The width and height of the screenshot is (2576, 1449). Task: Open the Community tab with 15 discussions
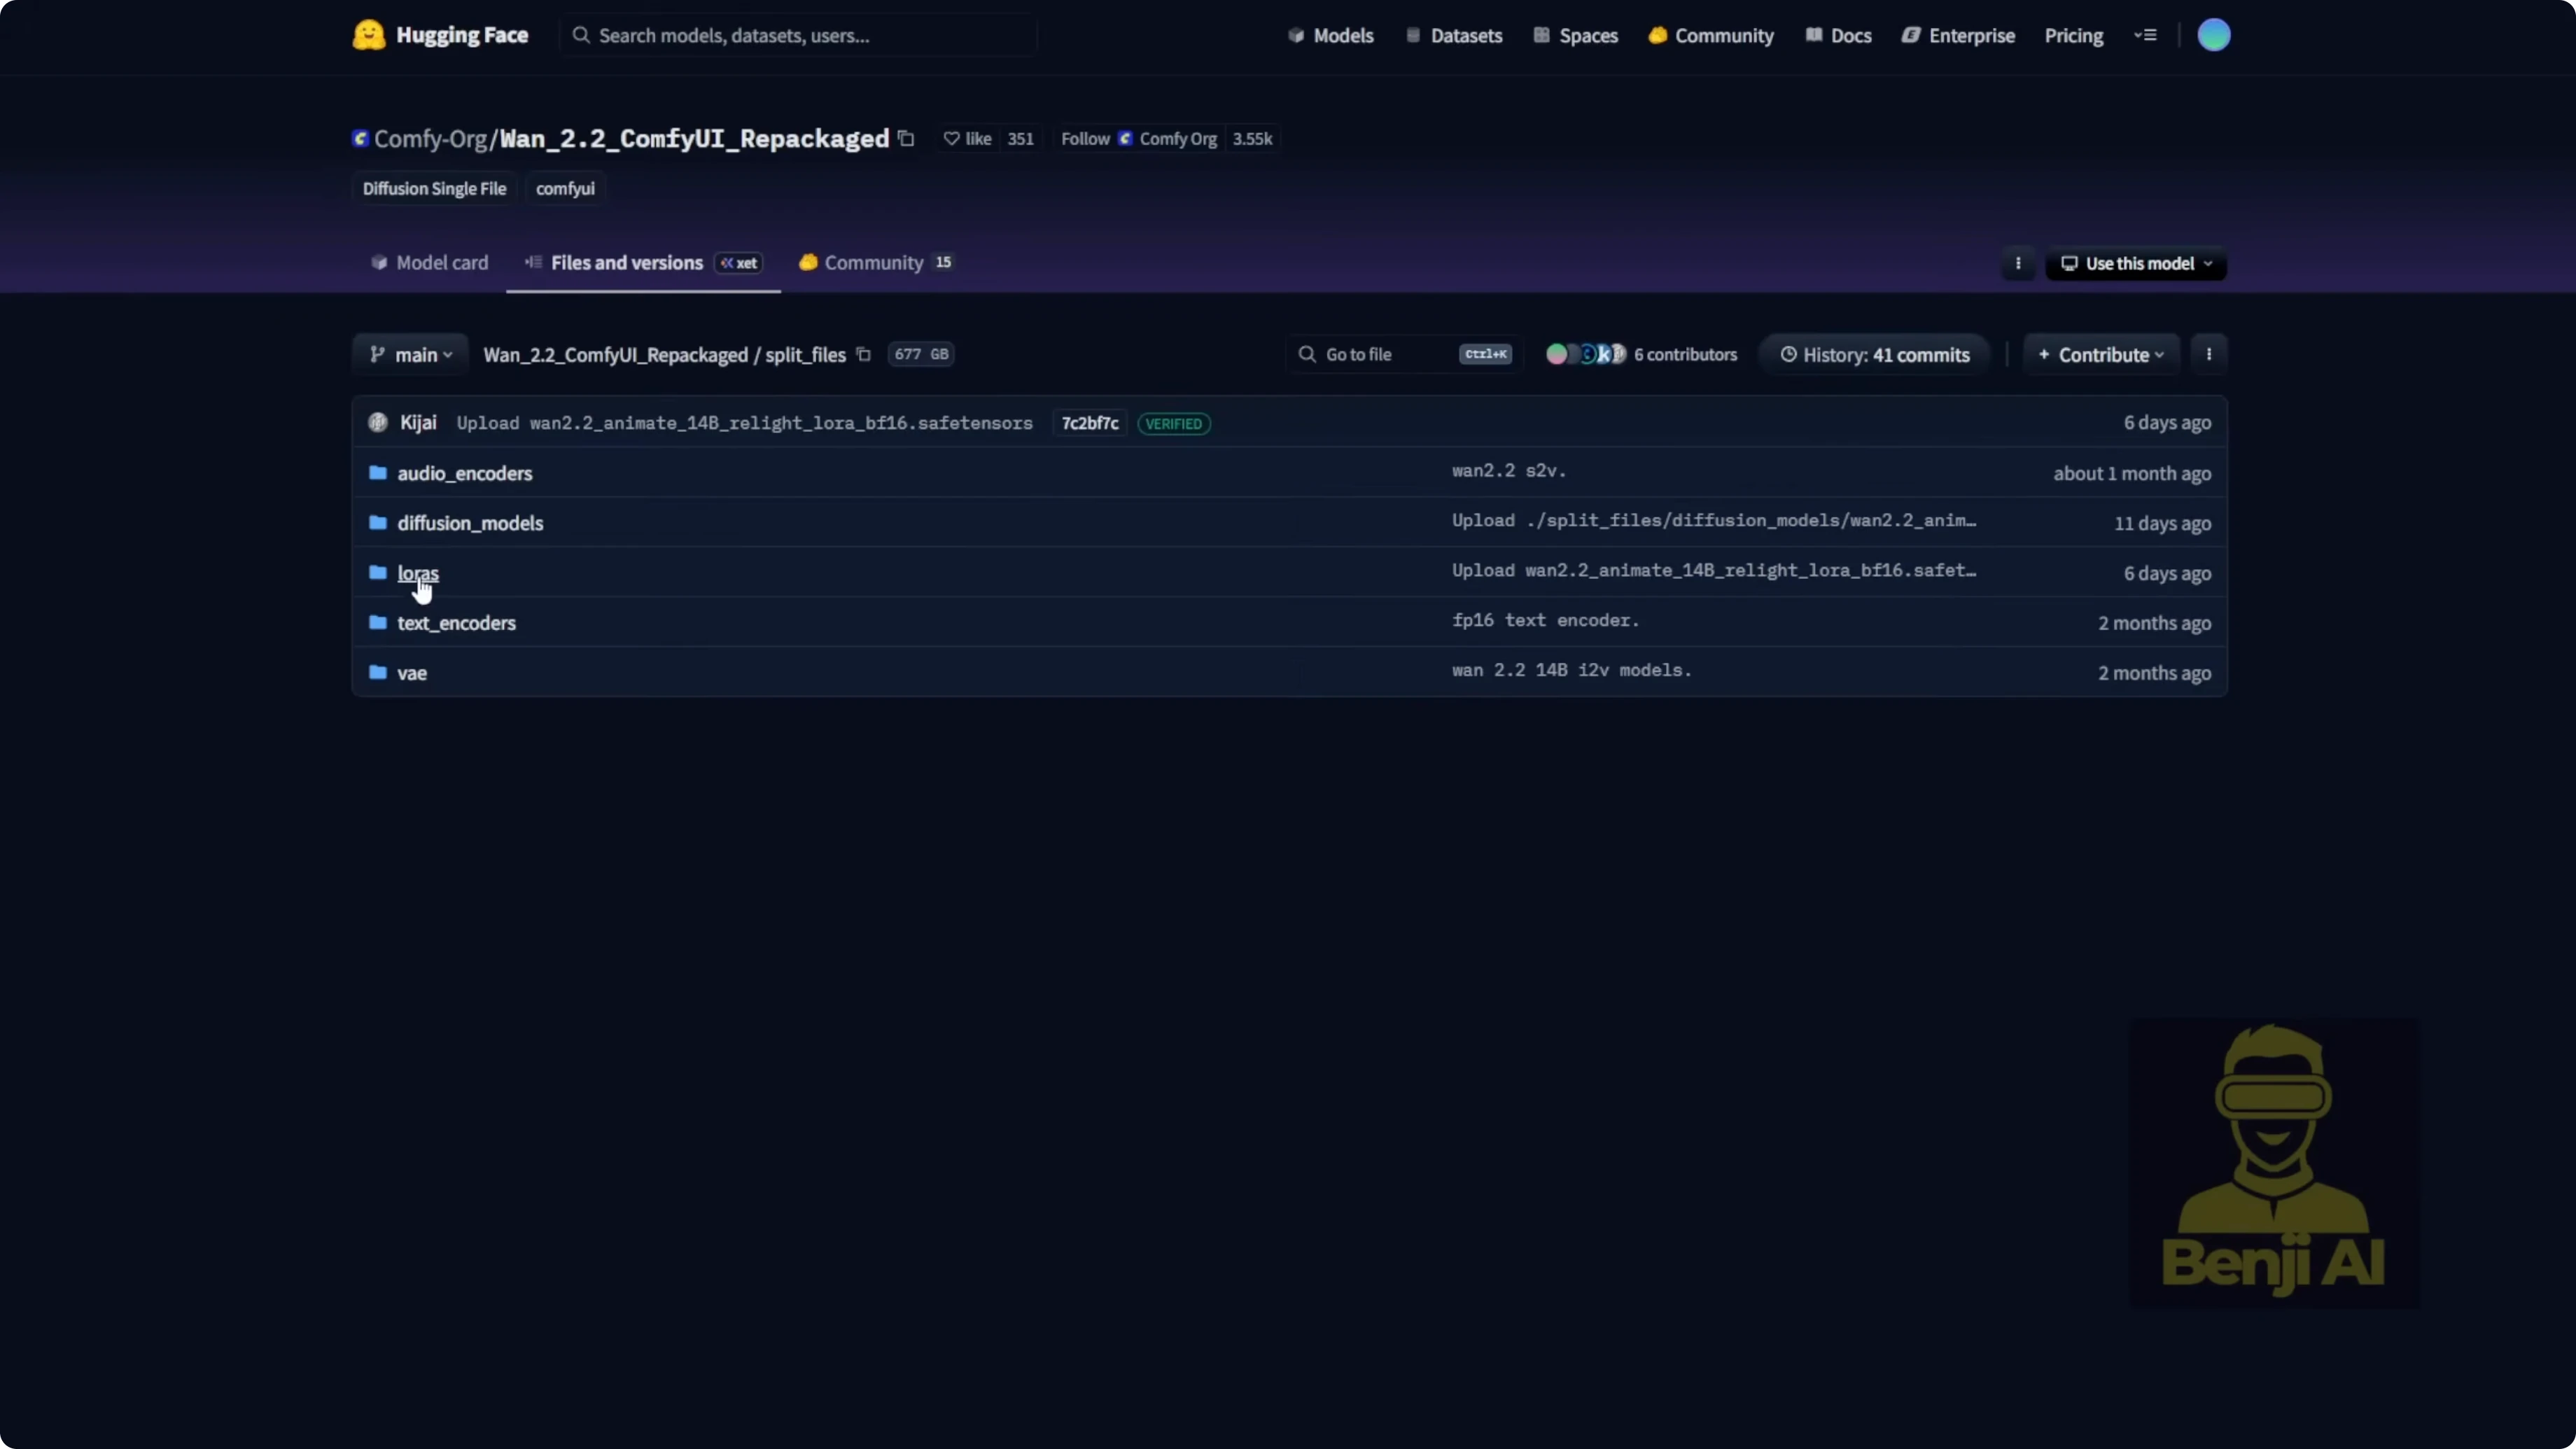874,263
